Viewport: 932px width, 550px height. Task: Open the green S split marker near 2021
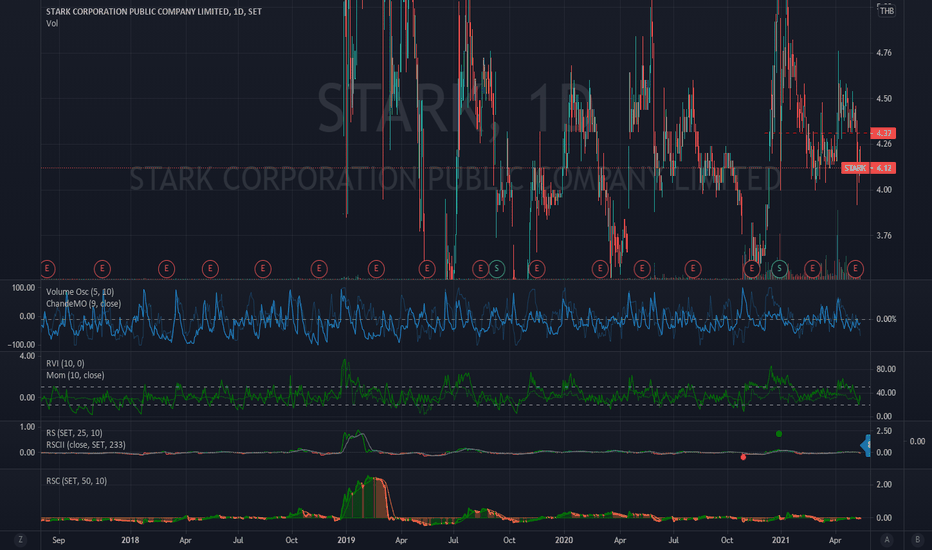click(x=779, y=269)
